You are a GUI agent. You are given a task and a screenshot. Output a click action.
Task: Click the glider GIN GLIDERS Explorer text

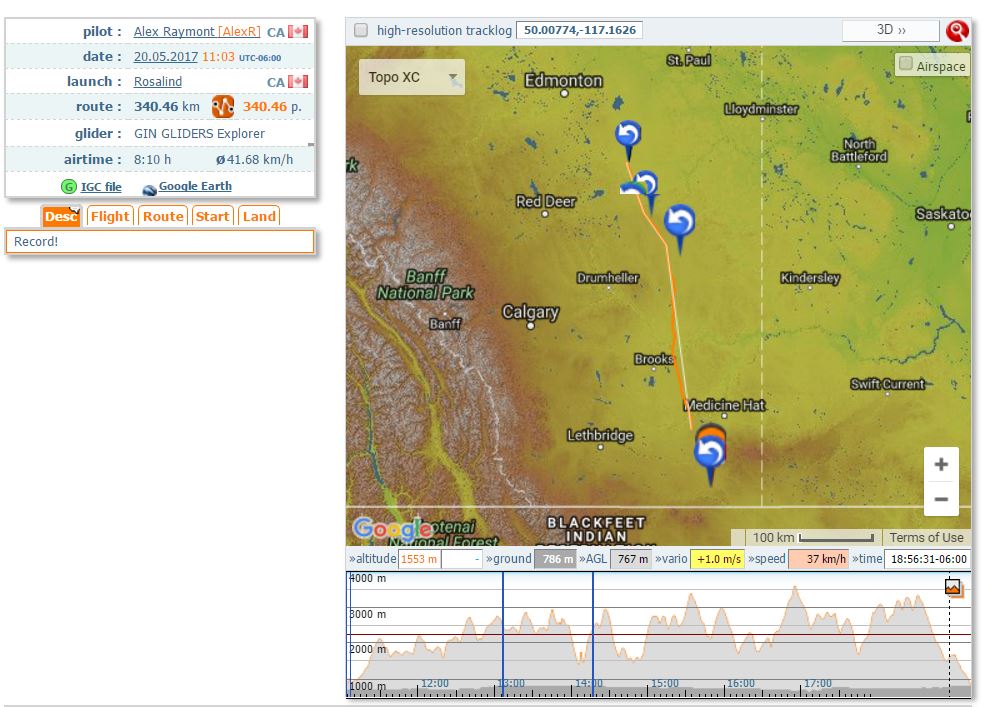pos(199,134)
